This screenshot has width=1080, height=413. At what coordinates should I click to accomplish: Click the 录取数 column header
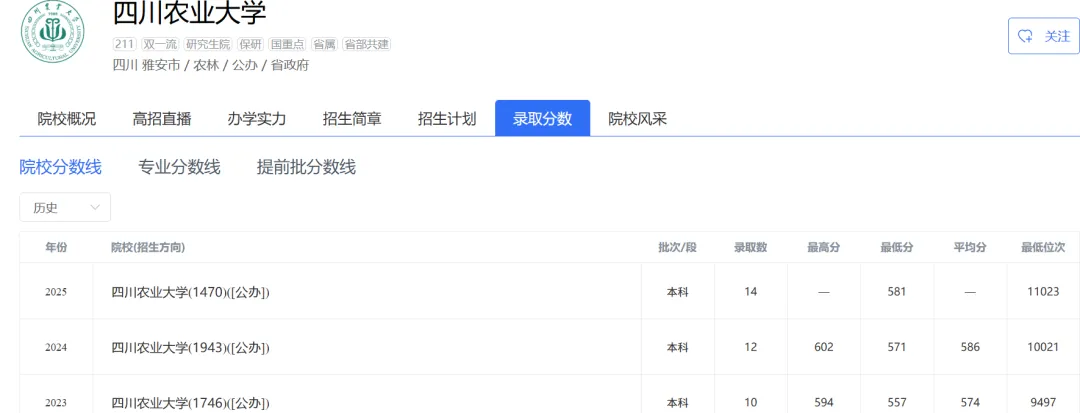tap(751, 247)
